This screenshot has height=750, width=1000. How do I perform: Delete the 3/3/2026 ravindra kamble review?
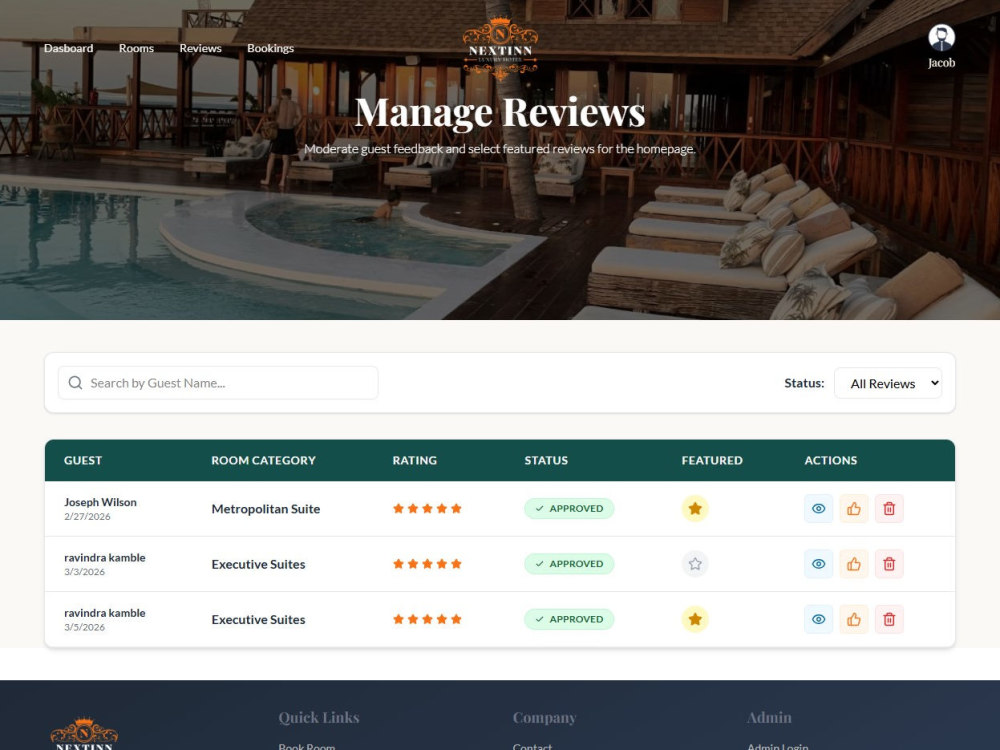pos(889,564)
